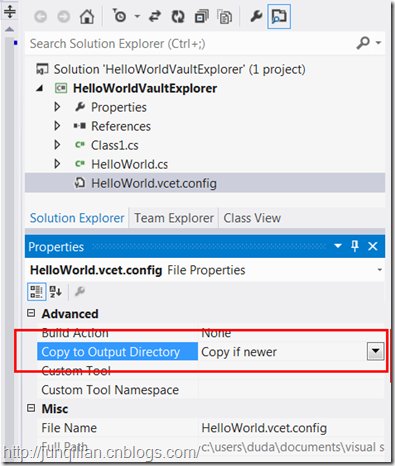Collapse the HelloWorldVaultExplorer project node
Screen dimensions: 395x466
coord(40,88)
